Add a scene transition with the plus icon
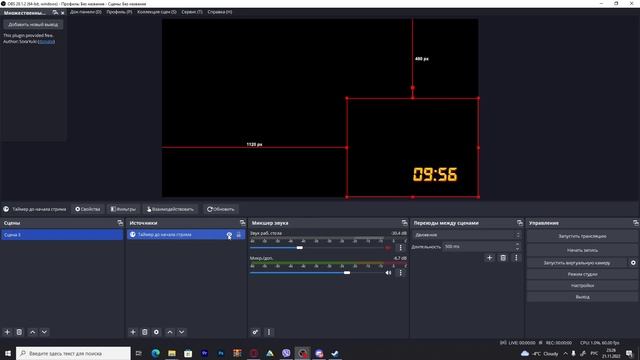 coord(489,258)
